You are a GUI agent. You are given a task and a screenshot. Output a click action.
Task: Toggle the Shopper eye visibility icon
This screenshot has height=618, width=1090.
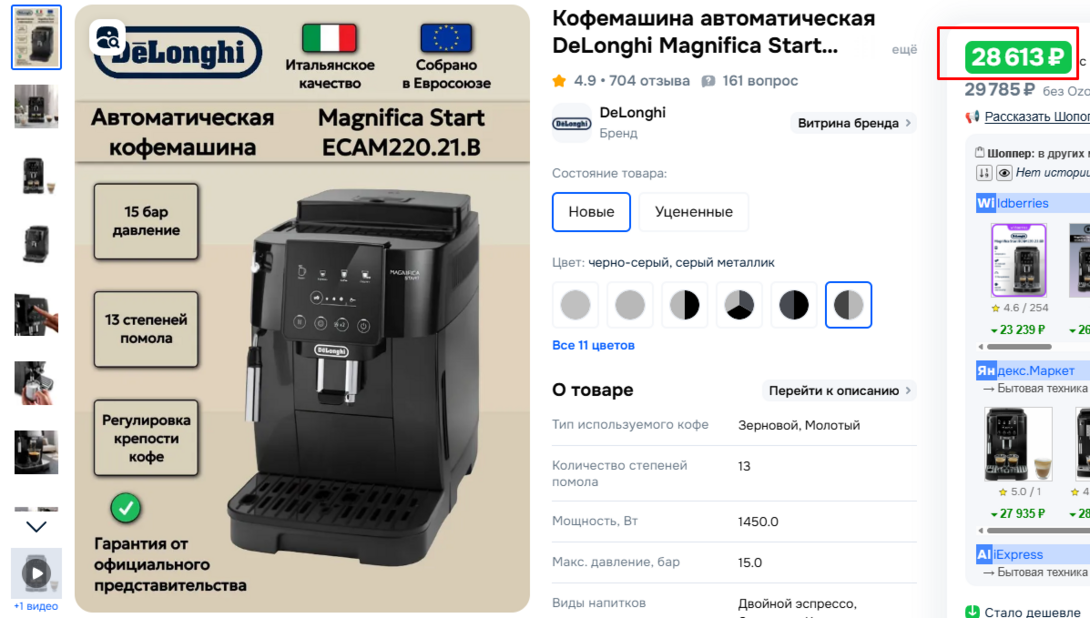coord(1004,173)
